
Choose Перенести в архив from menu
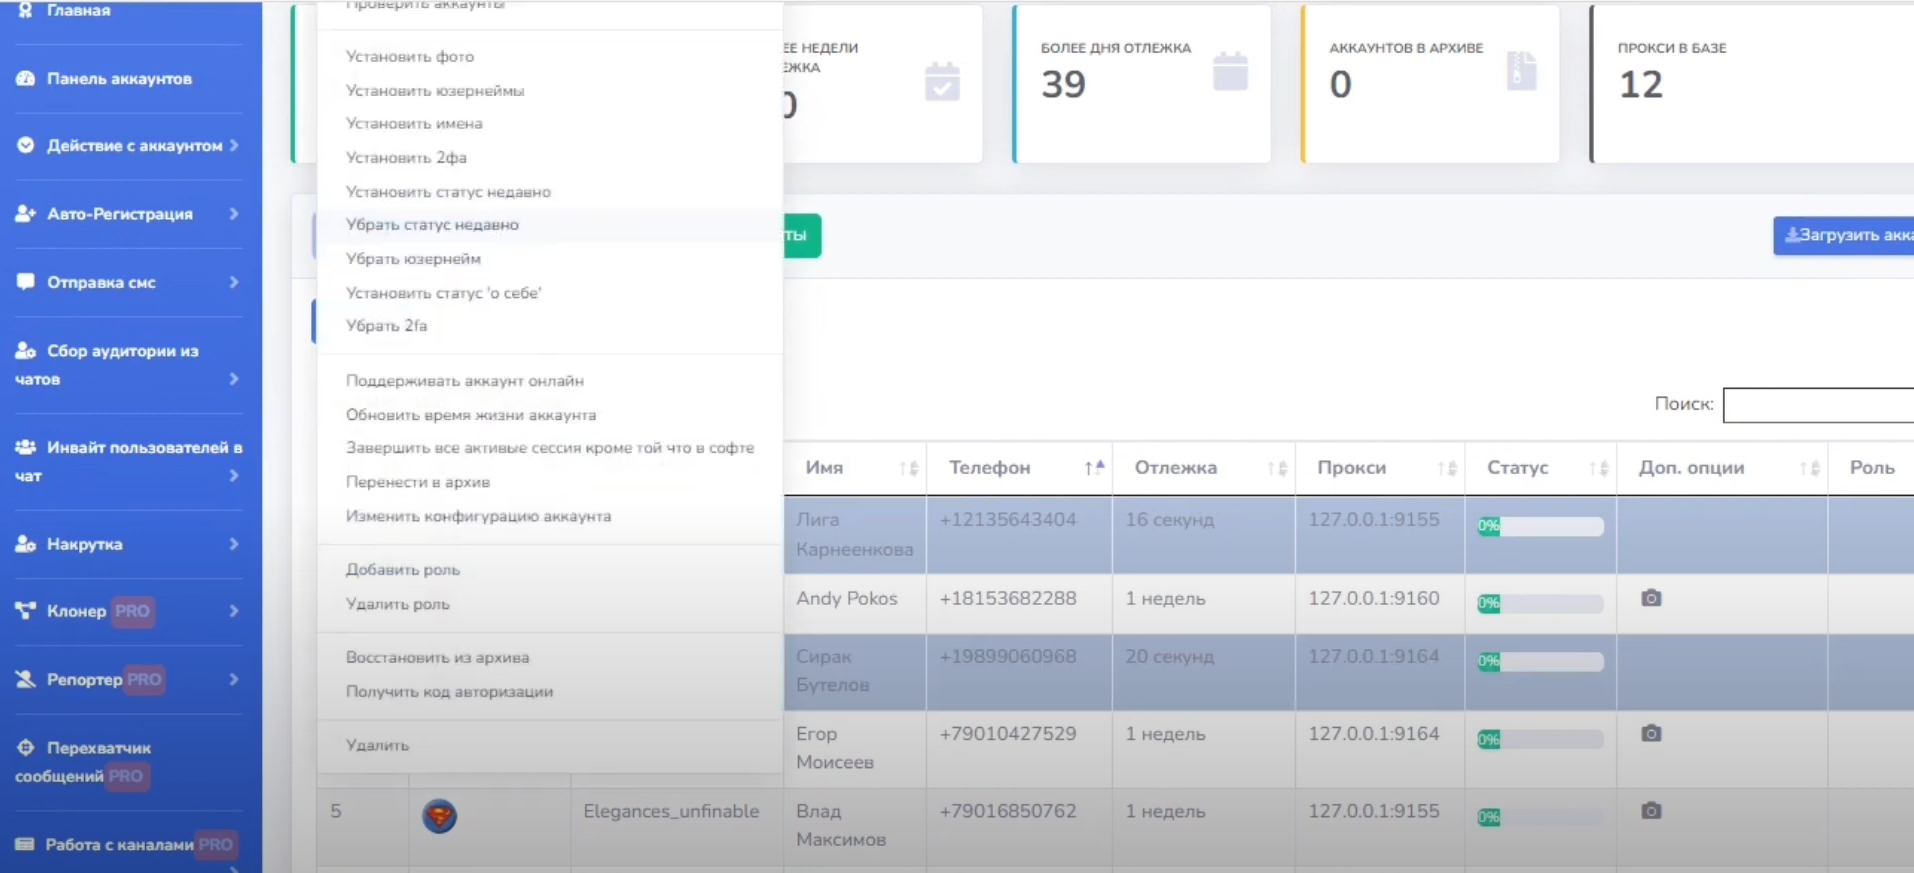(x=417, y=482)
